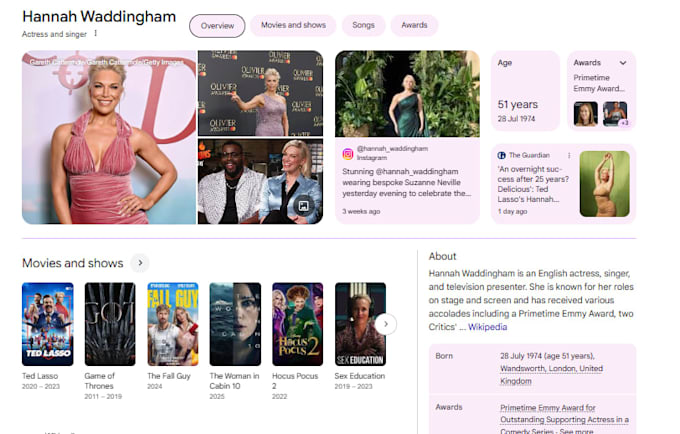Viewport: 680px width, 434px height.
Task: Open the Sex Education poster
Action: [360, 324]
